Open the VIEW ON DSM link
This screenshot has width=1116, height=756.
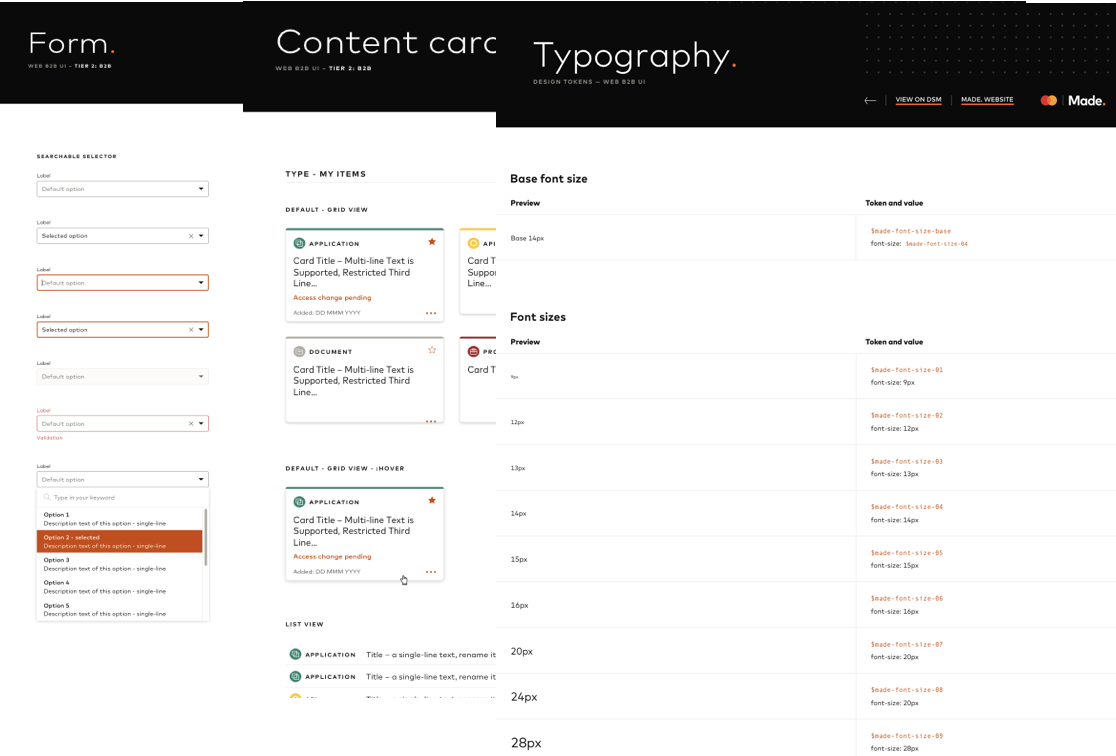918,100
